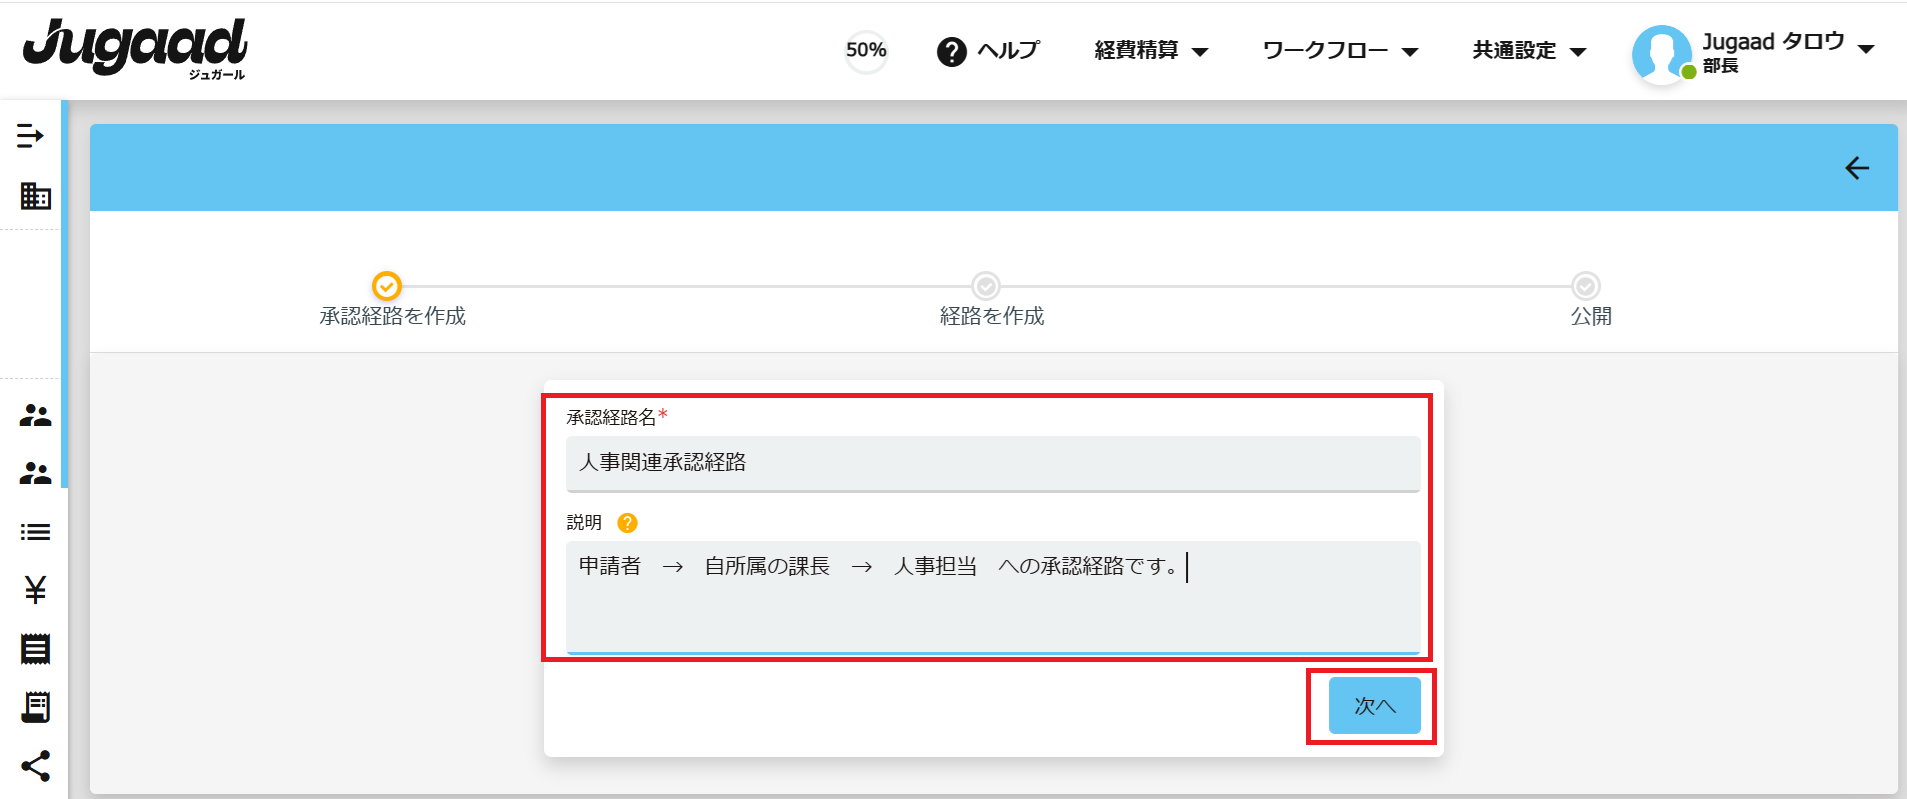
Task: Click the back arrow in blue header
Action: pos(1857,168)
